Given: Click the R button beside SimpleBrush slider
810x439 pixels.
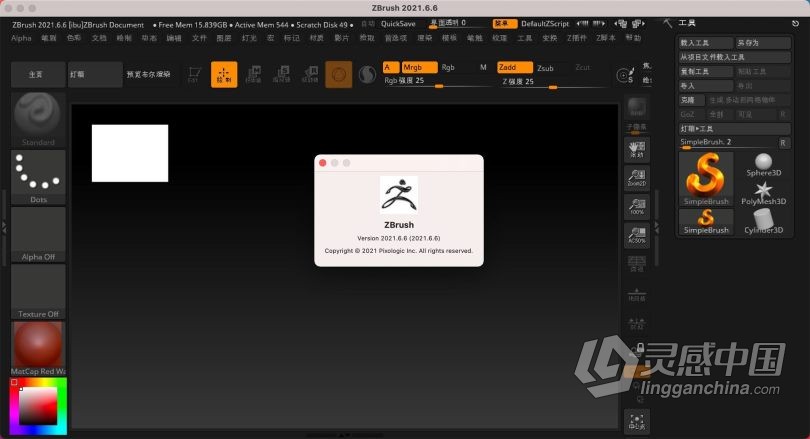Looking at the screenshot, I should pyautogui.click(x=784, y=143).
